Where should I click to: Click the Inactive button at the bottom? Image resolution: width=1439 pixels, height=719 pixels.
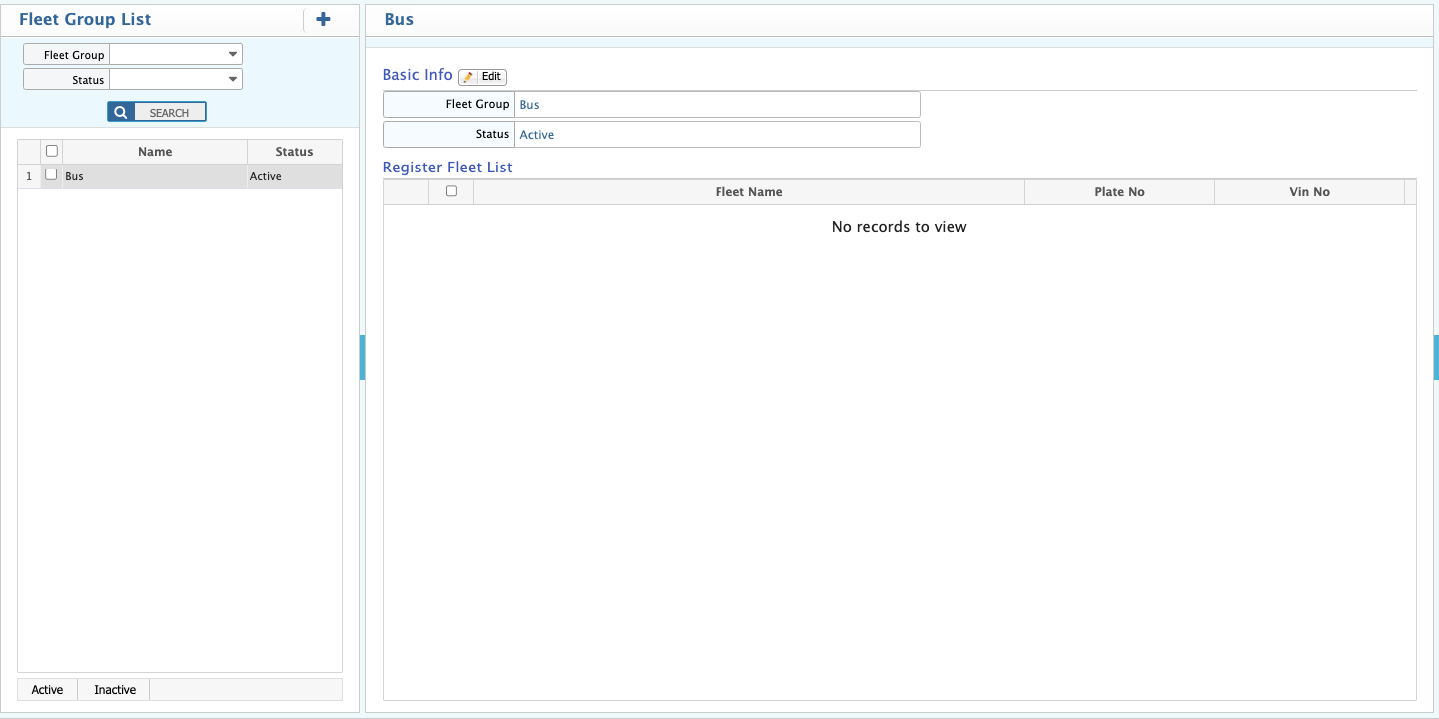click(115, 690)
